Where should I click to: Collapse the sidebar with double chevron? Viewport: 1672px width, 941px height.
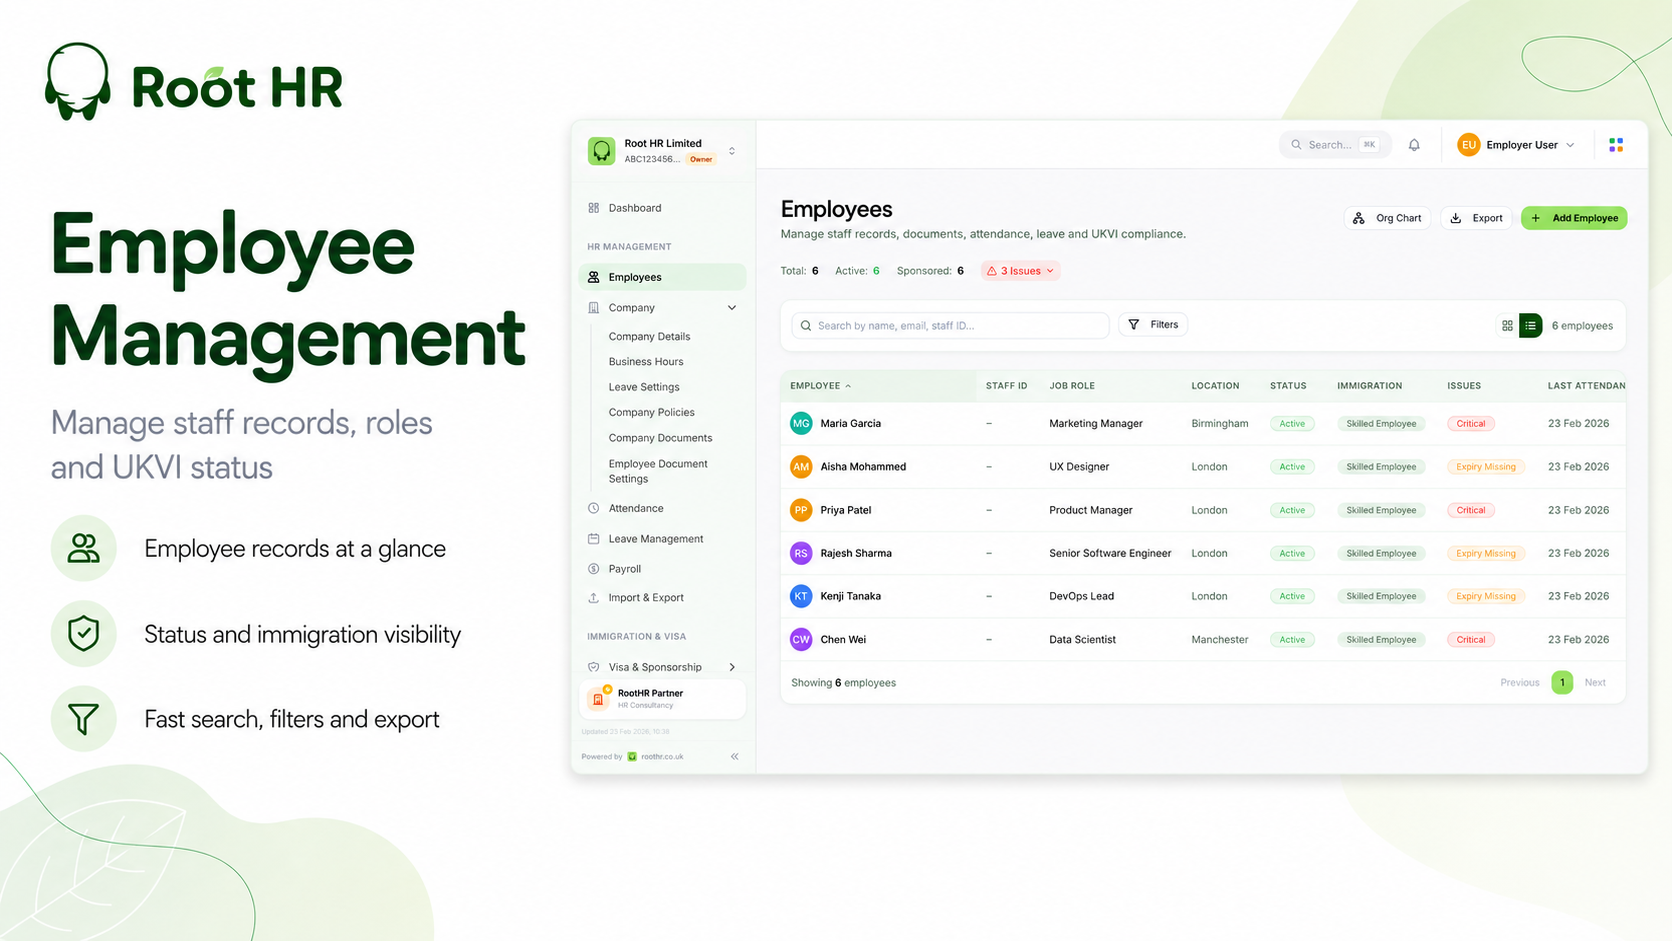[x=735, y=757]
